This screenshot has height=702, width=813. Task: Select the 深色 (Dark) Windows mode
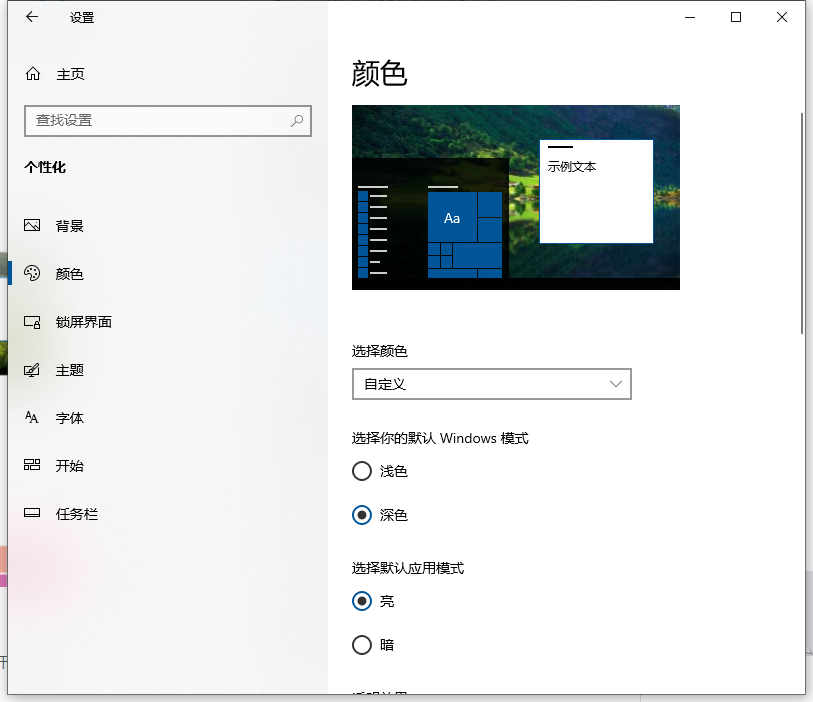click(361, 515)
